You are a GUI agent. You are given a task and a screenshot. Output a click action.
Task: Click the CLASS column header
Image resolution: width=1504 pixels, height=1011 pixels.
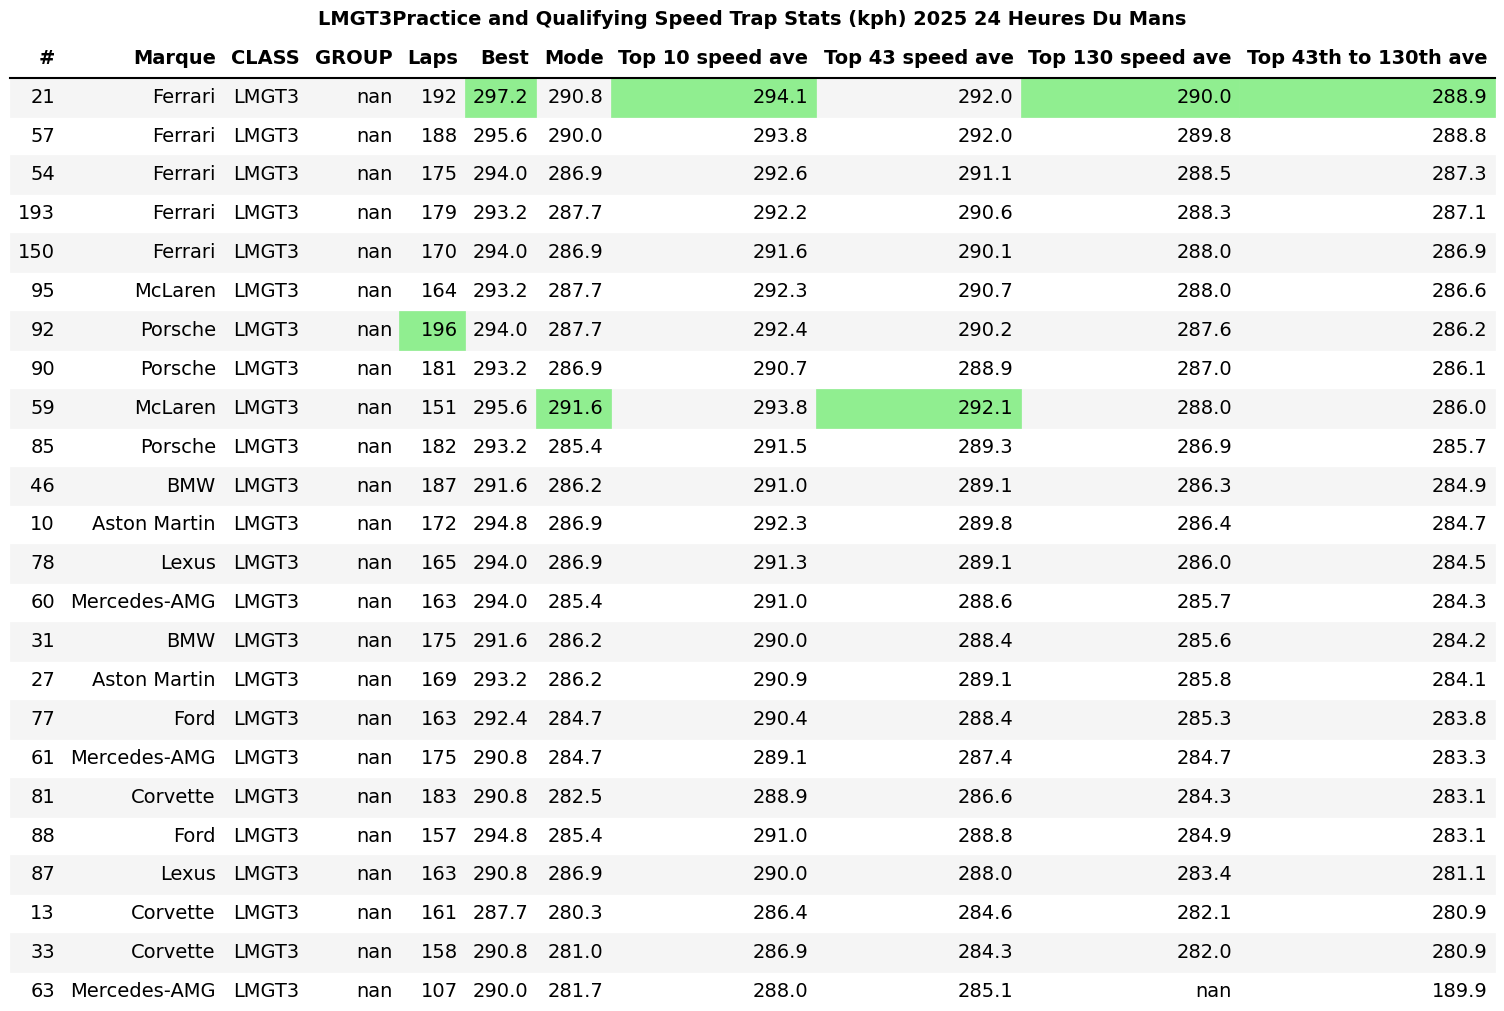tap(265, 57)
